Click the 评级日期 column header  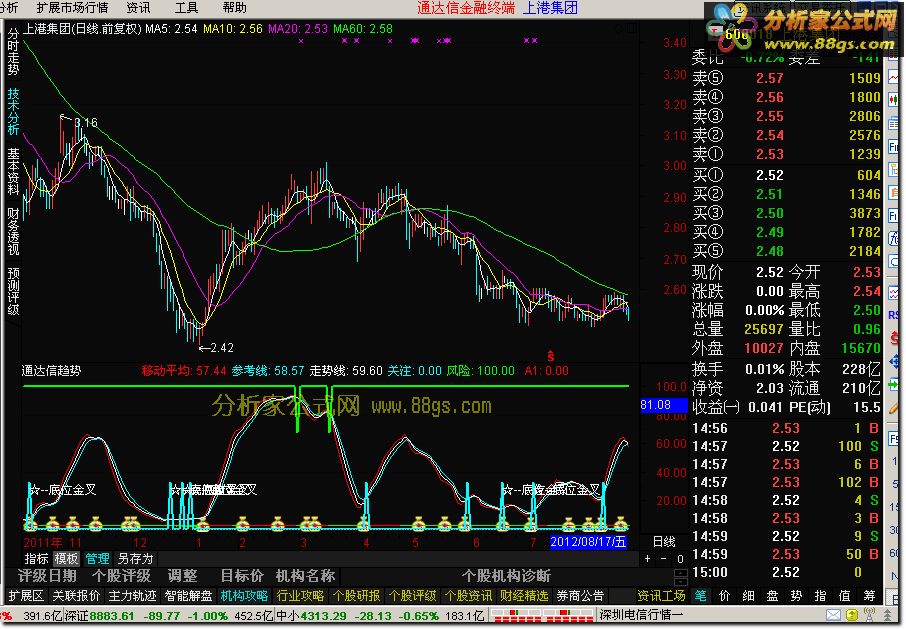[47, 576]
